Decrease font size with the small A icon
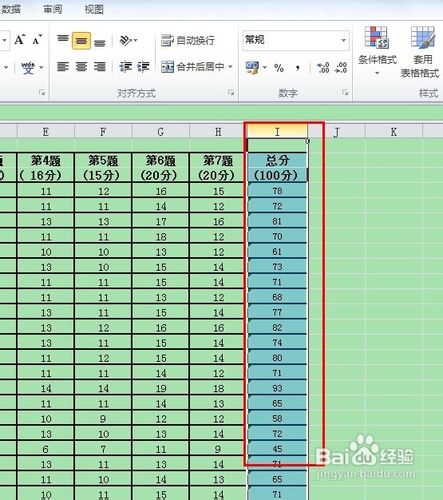 (38, 40)
